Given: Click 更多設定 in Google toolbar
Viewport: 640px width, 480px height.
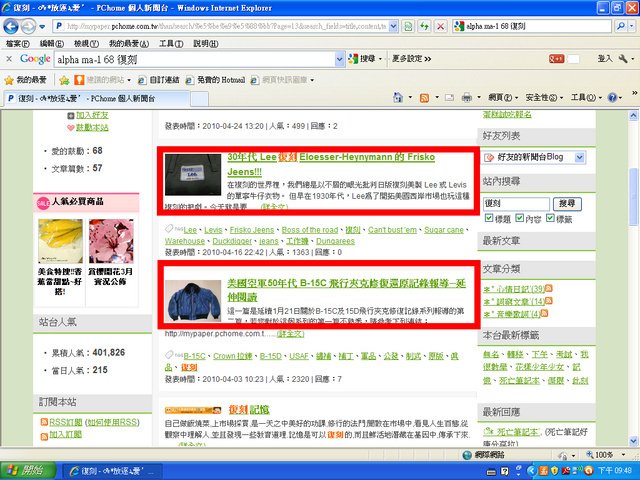Looking at the screenshot, I should (x=411, y=59).
